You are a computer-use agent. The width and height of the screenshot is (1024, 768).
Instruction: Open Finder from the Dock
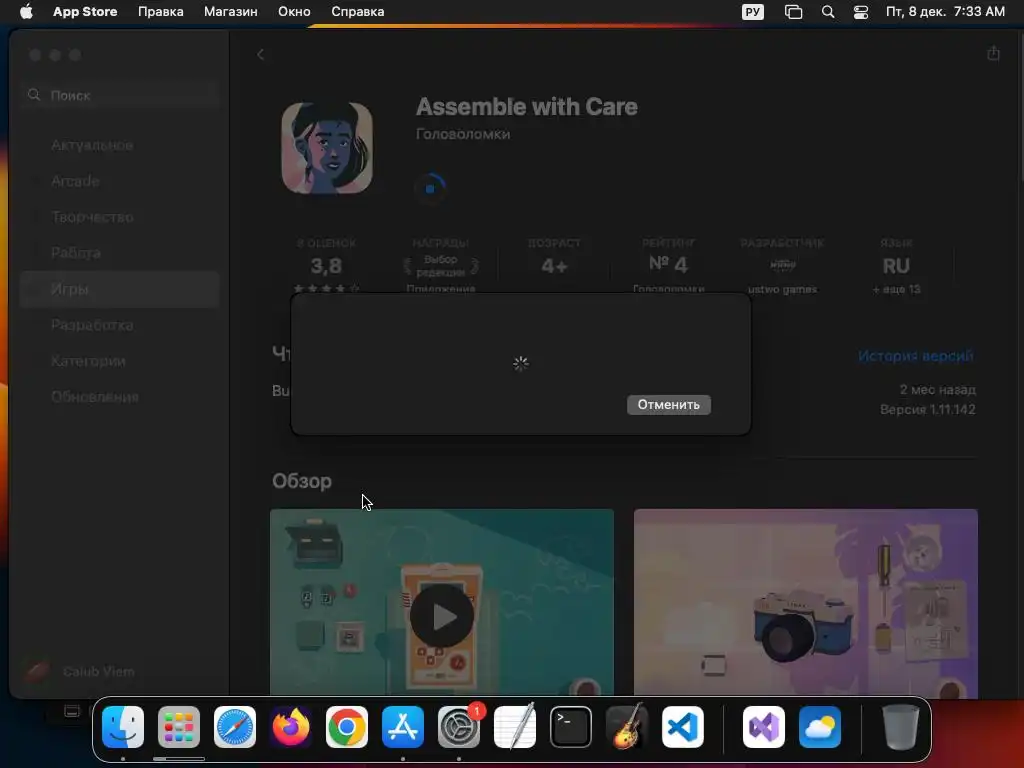point(123,727)
